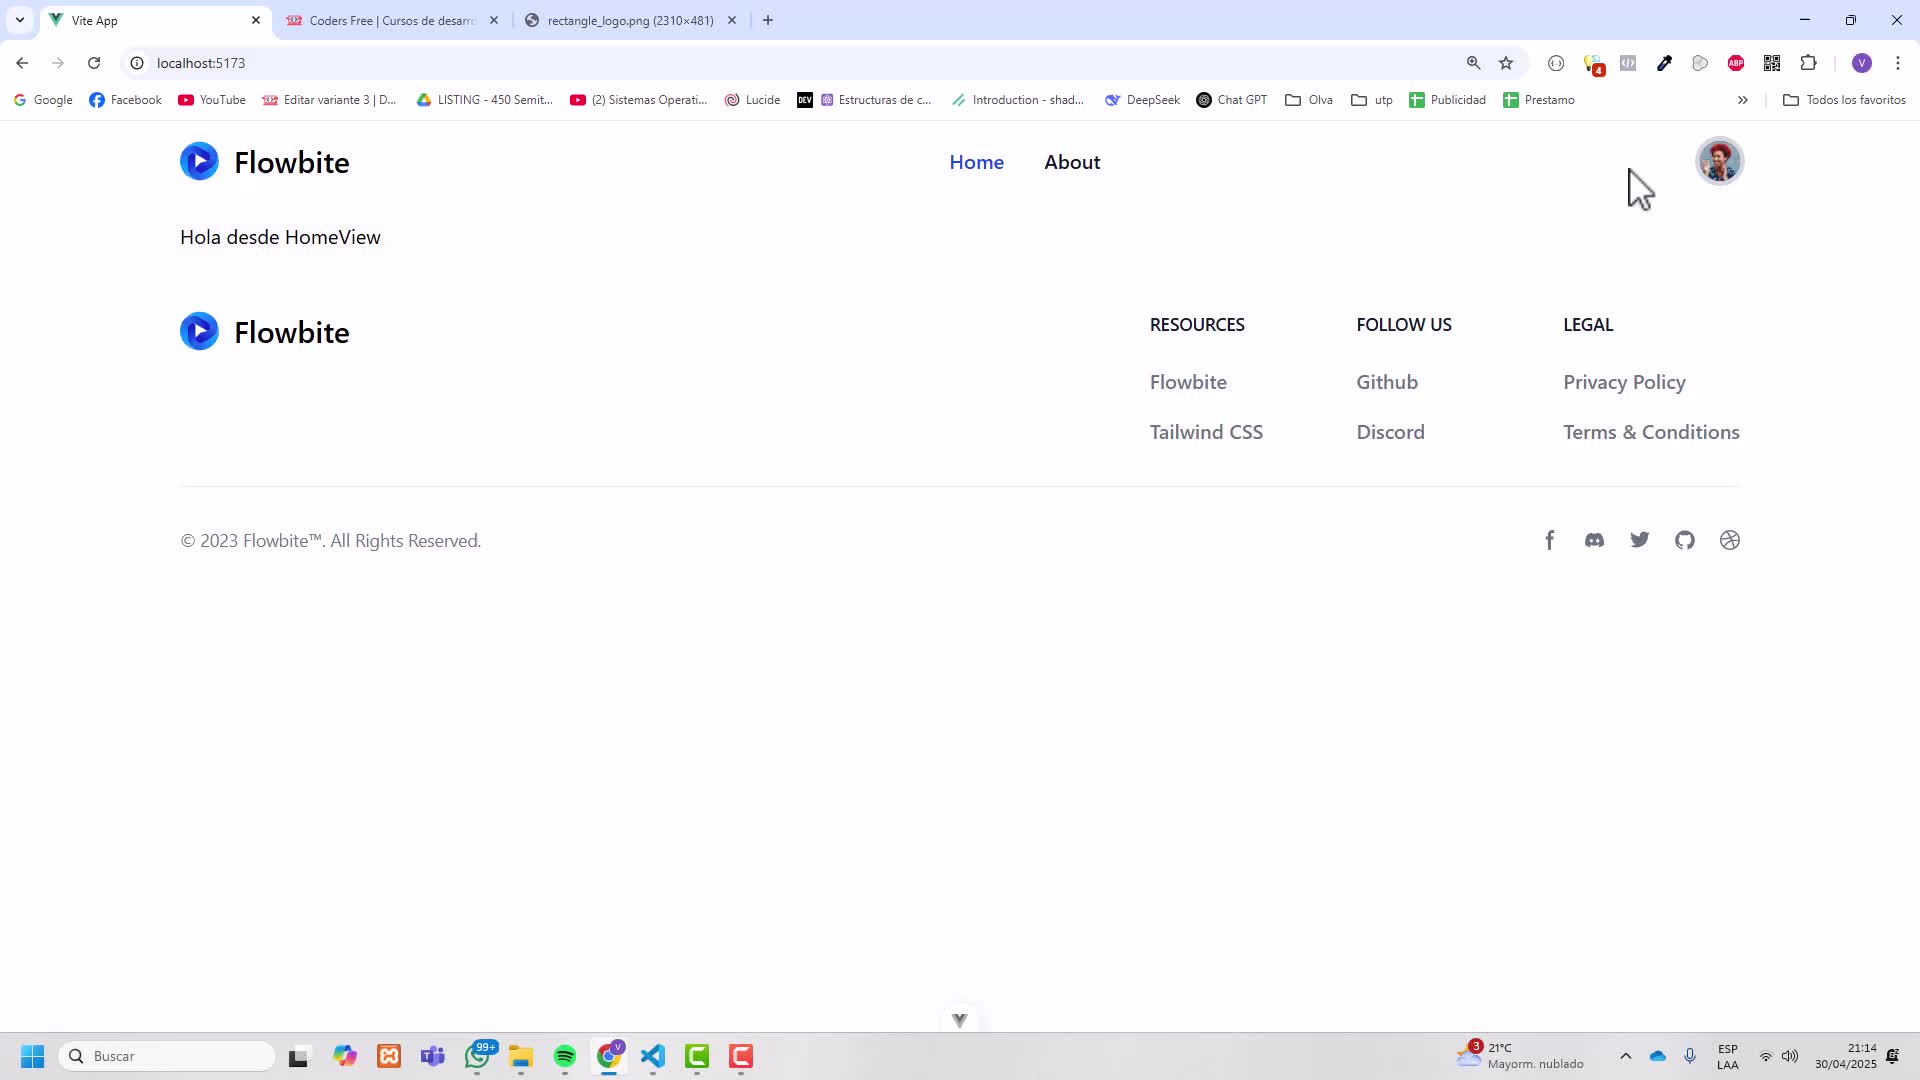Open the Discord text link in footer
The image size is (1920, 1080).
click(x=1390, y=432)
